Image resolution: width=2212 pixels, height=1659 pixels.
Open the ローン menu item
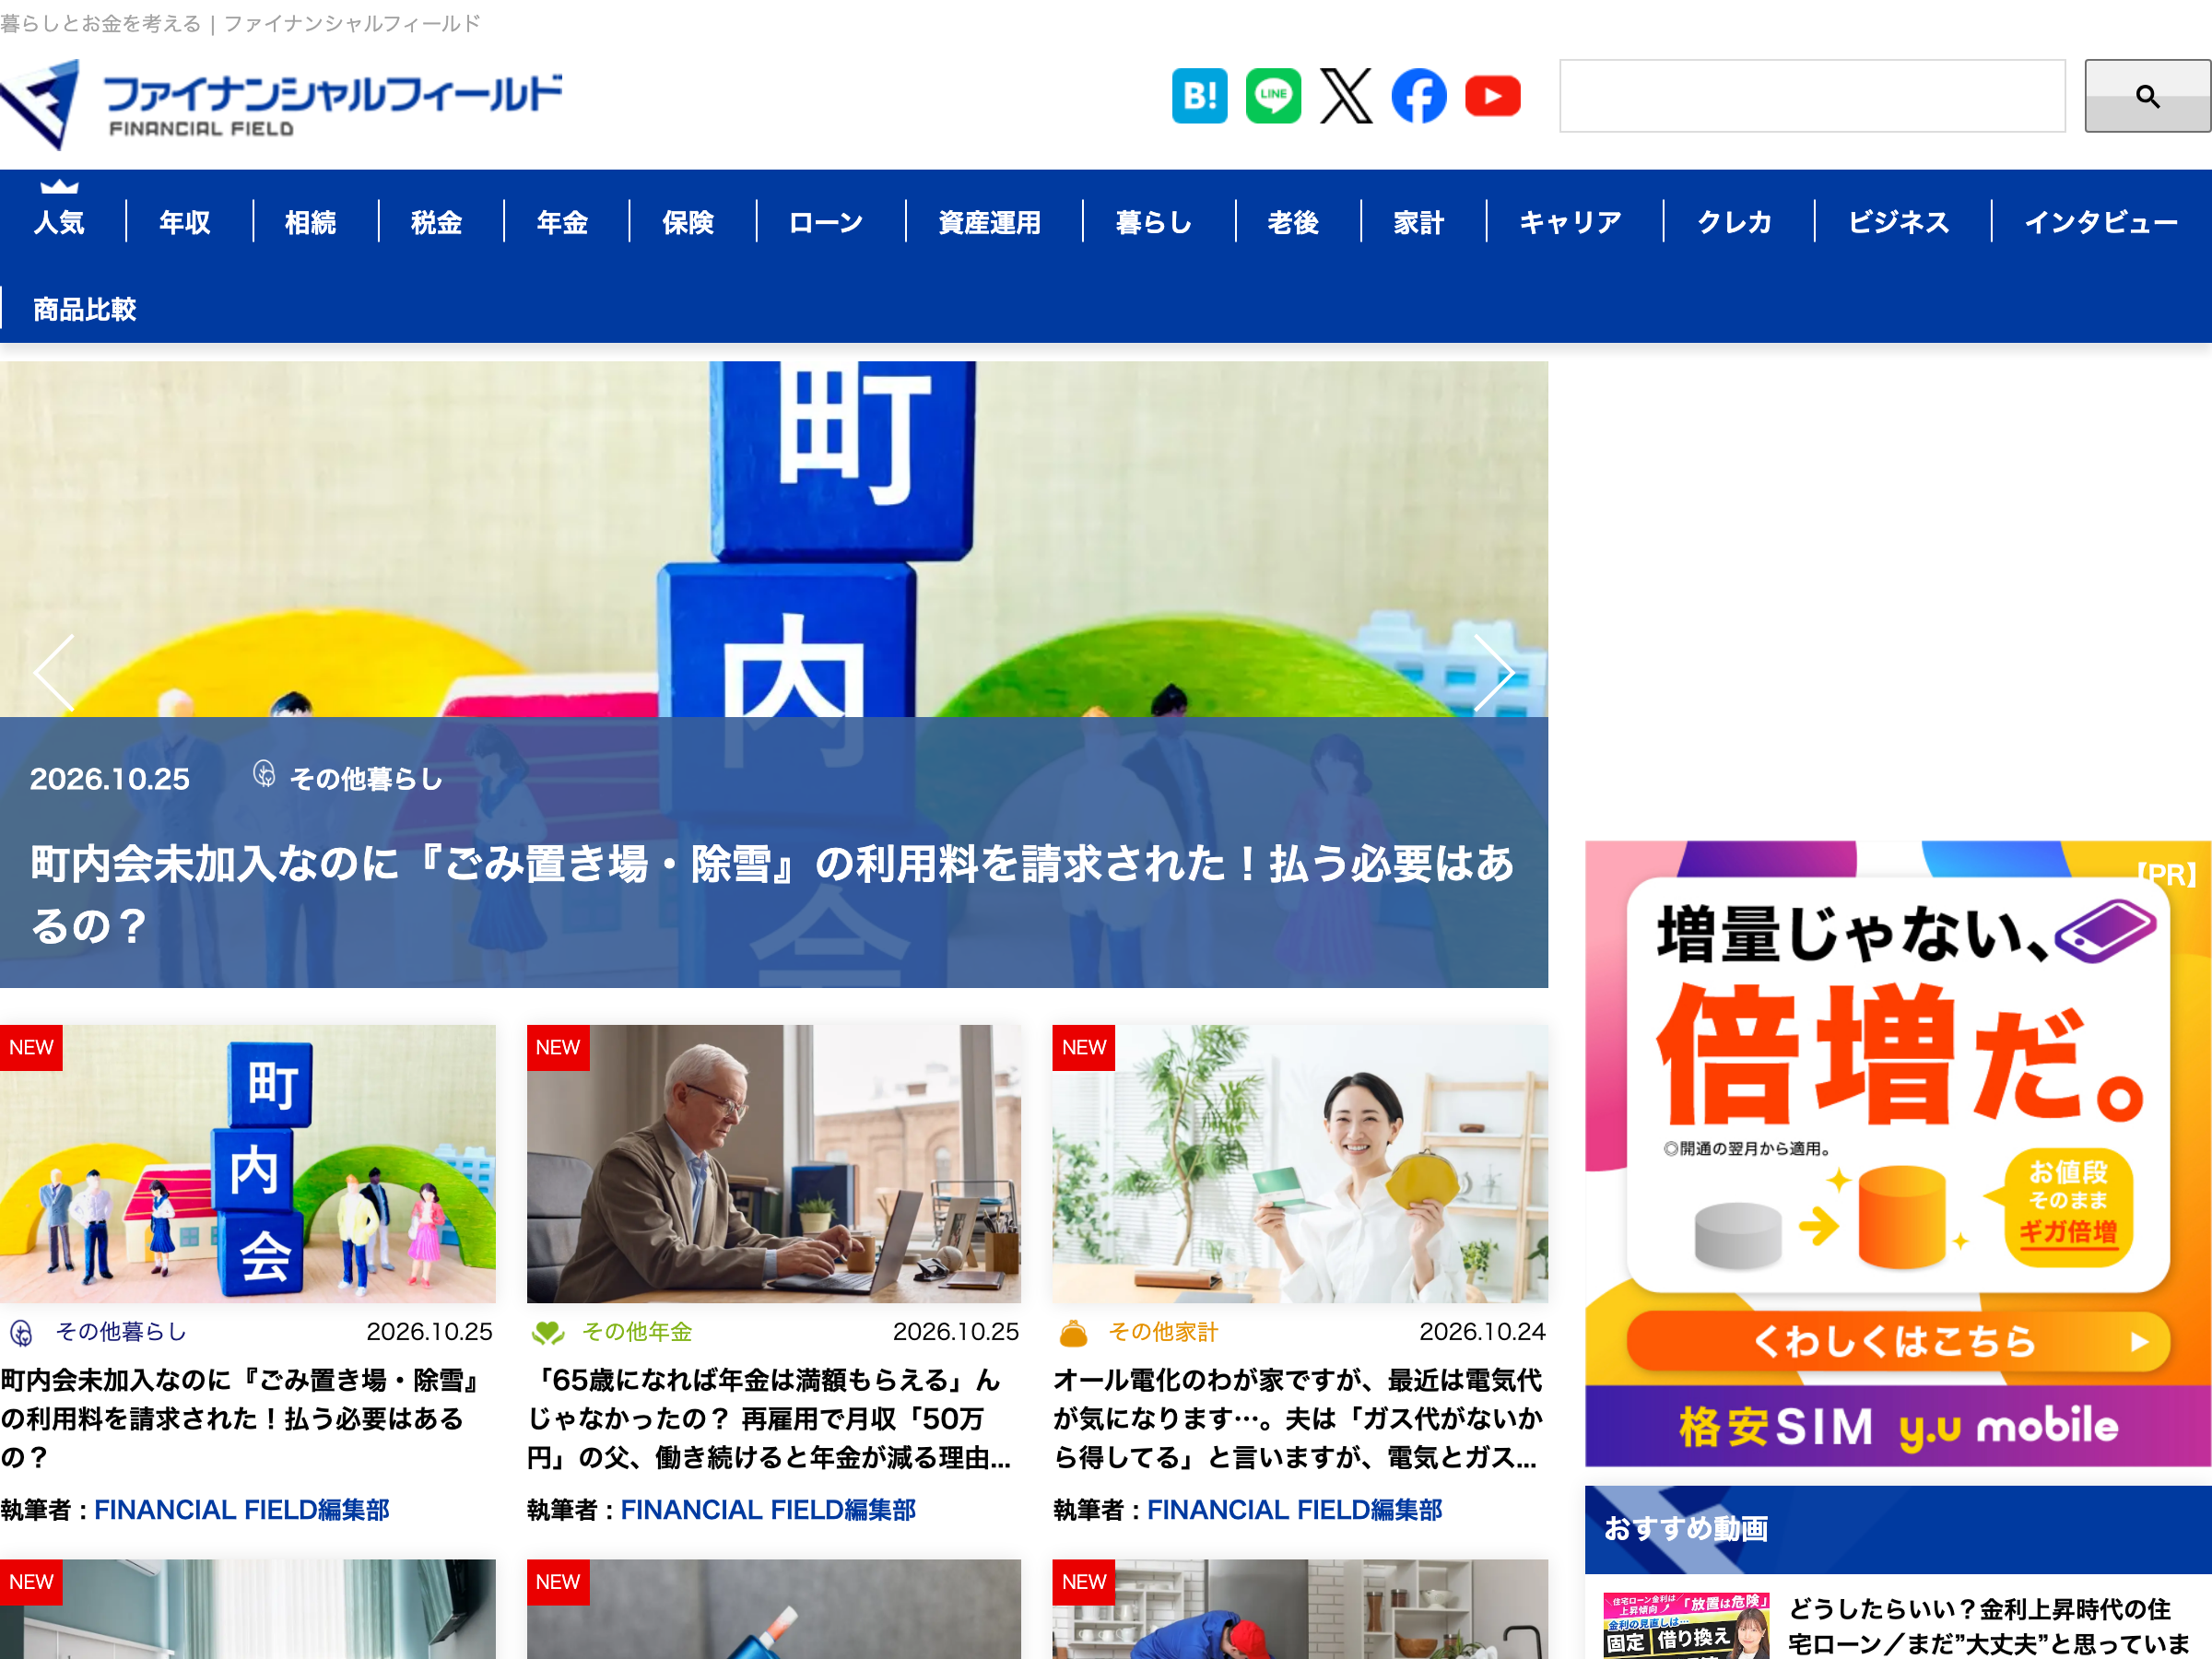827,222
